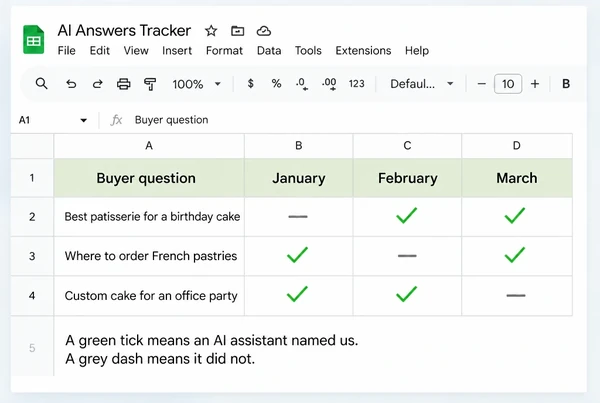Decrease the font size
Viewport: 600px width, 403px height.
pos(482,84)
